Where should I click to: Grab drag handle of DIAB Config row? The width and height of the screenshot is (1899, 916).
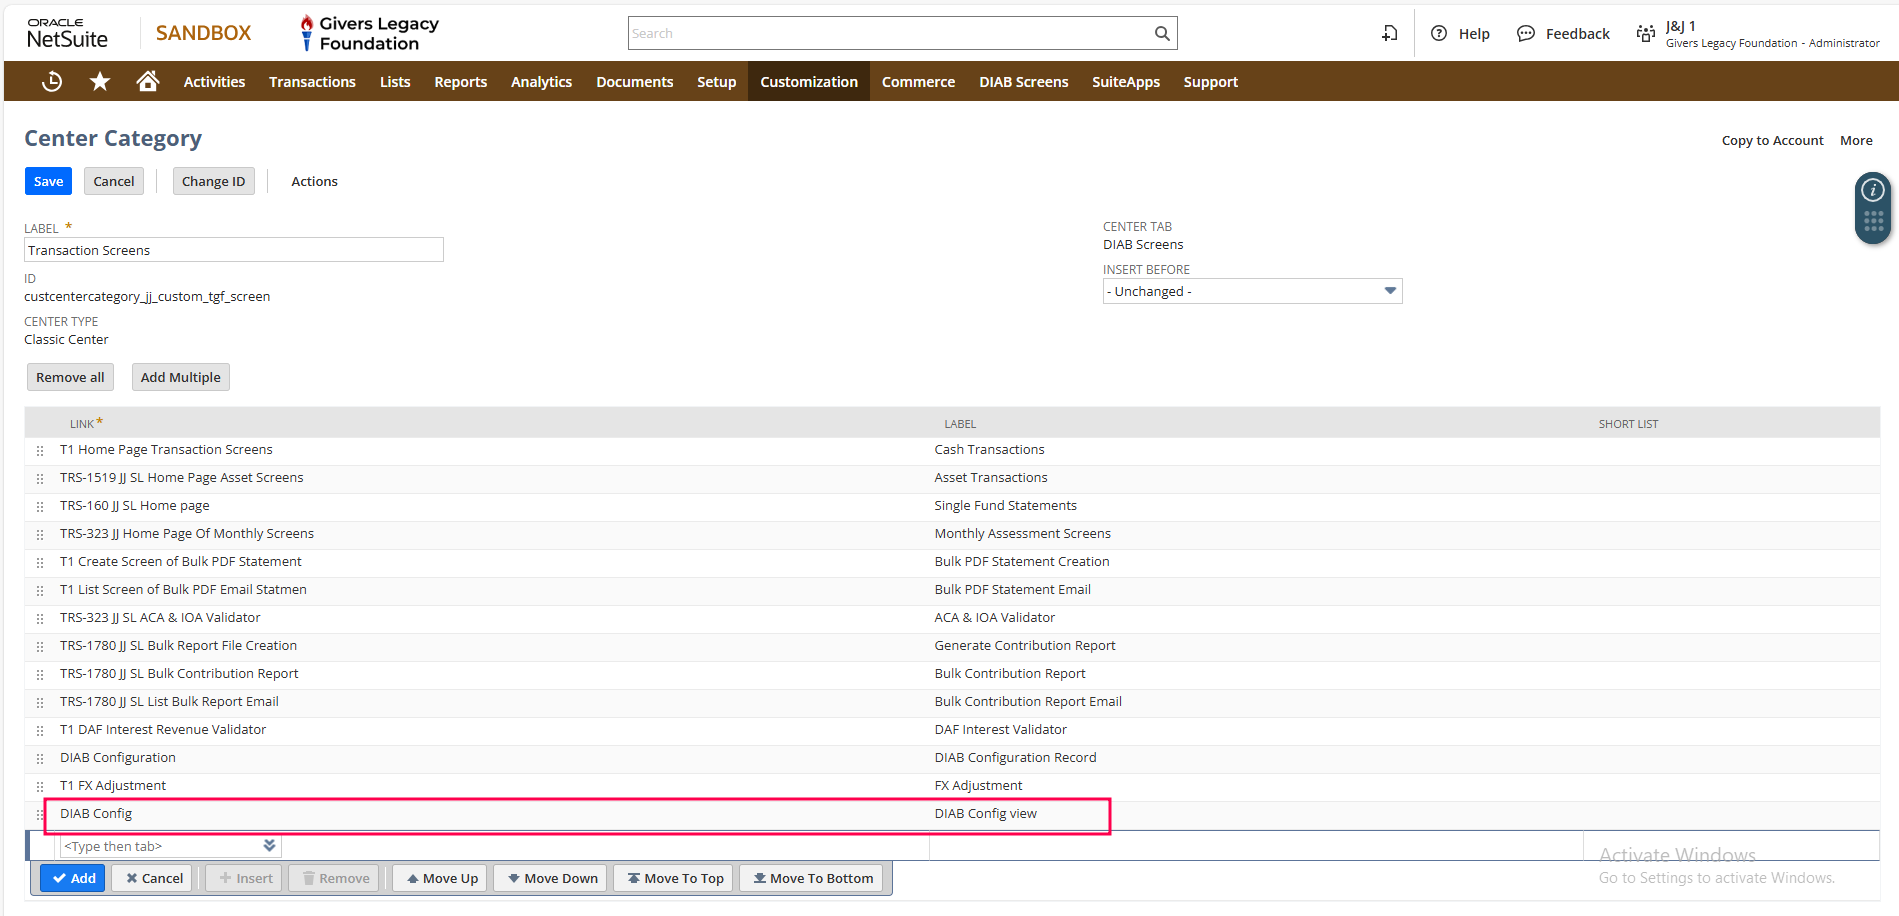point(40,815)
